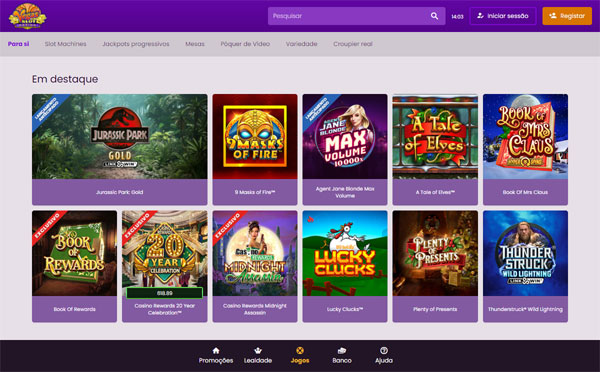Open Lucky Clucks game thumbnail
Viewport: 600px width, 372px height.
[345, 253]
